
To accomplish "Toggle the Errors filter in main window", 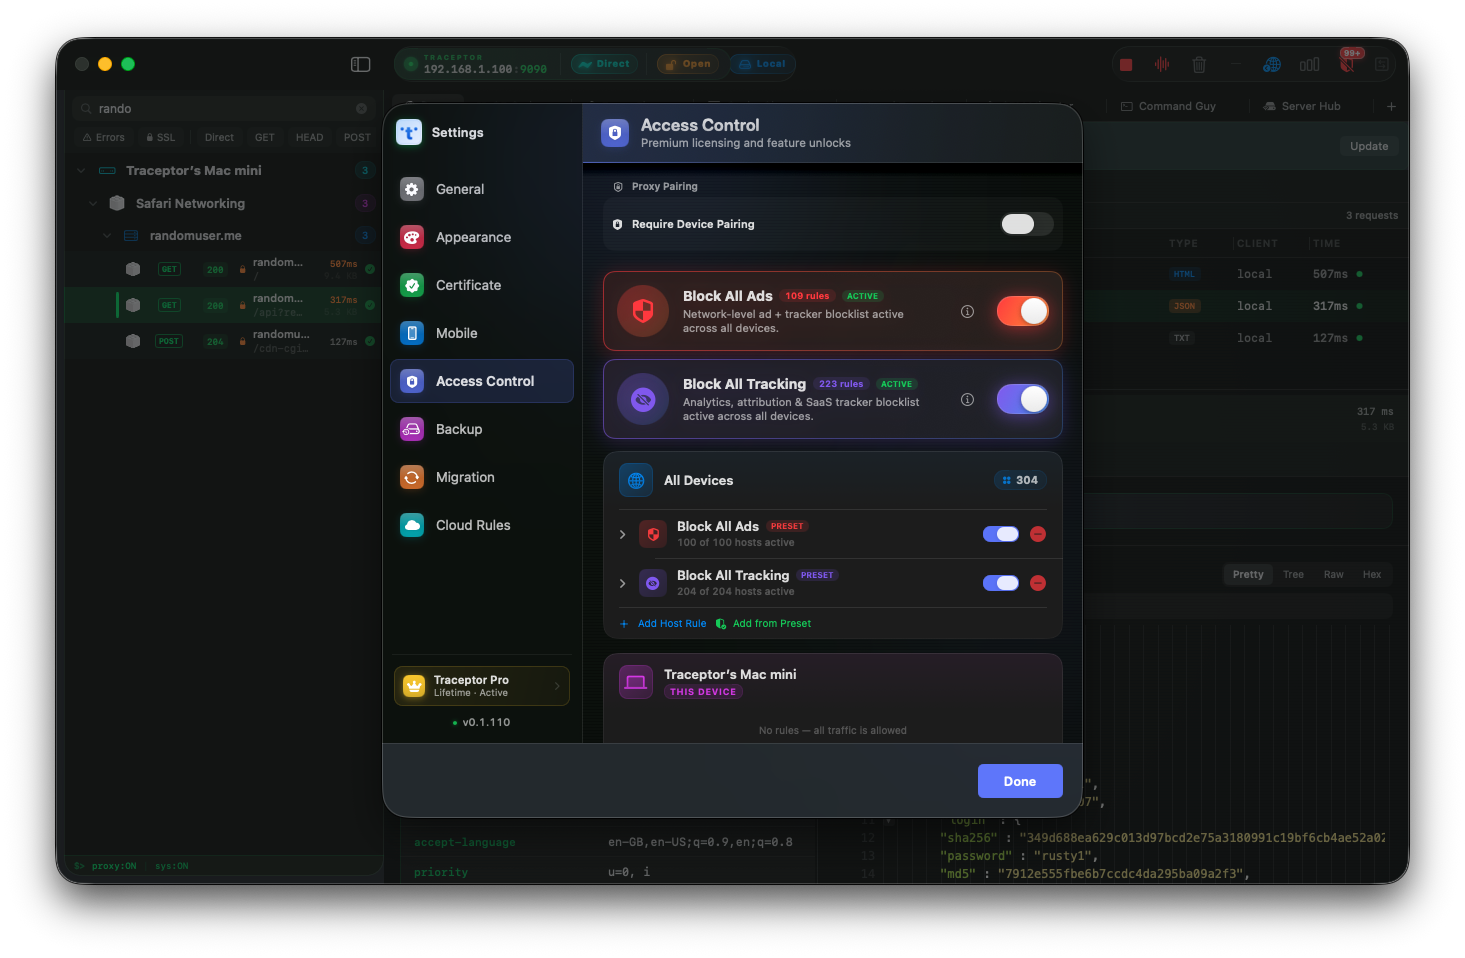I will click(104, 138).
